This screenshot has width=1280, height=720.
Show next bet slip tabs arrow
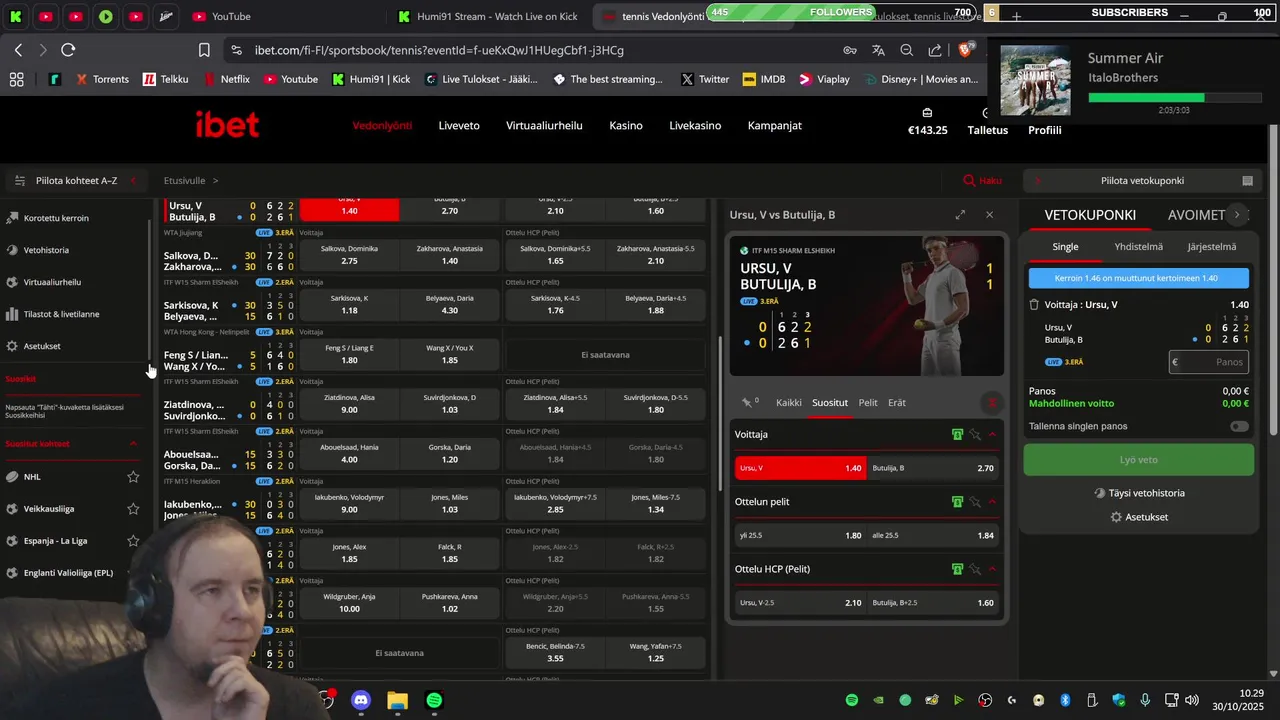tap(1237, 215)
